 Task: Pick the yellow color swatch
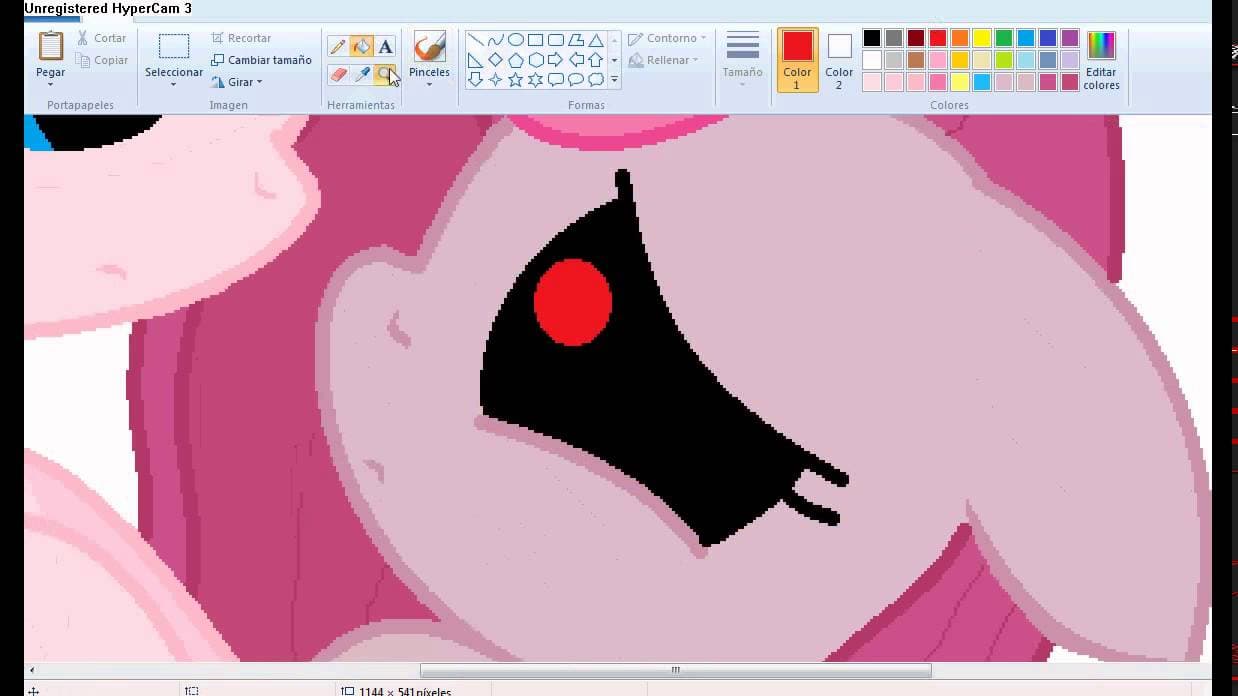pyautogui.click(x=982, y=38)
